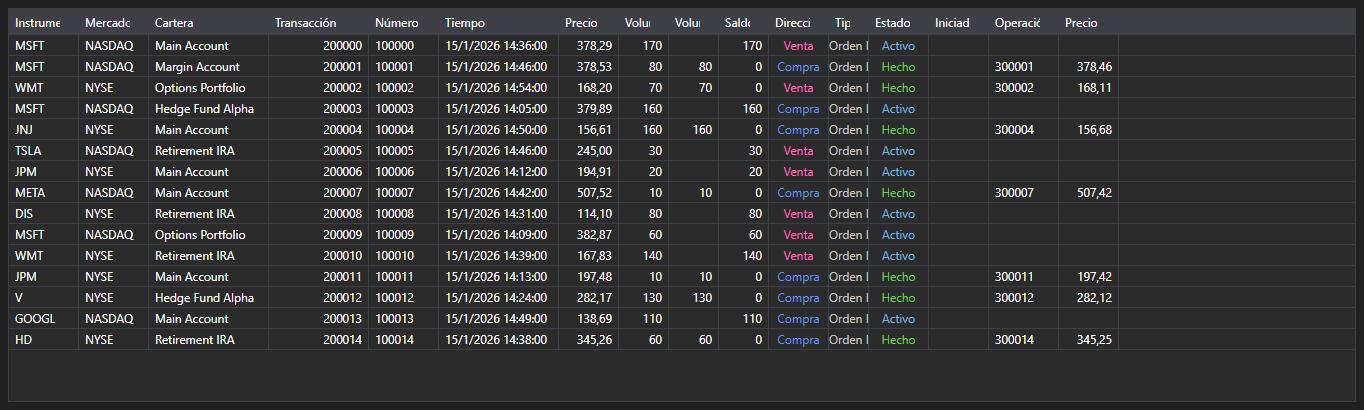Click transaction cell 200009
The image size is (1364, 410).
click(x=318, y=235)
